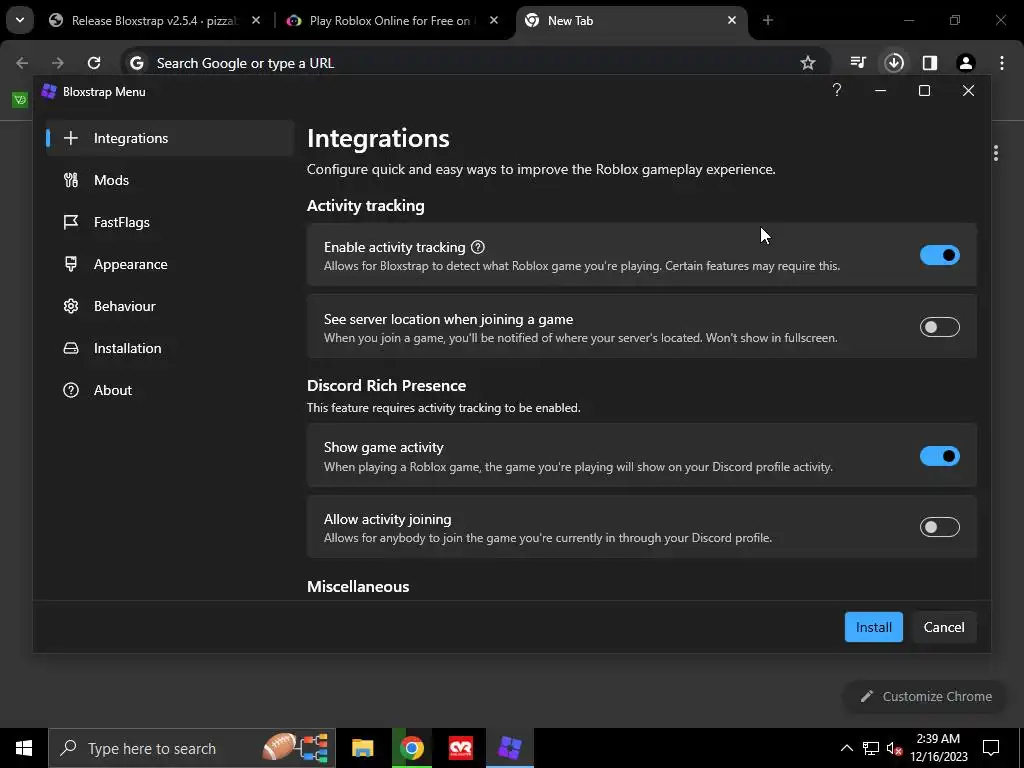Screen dimensions: 1024x768
Task: Open Chrome media controls icon
Action: (858, 63)
